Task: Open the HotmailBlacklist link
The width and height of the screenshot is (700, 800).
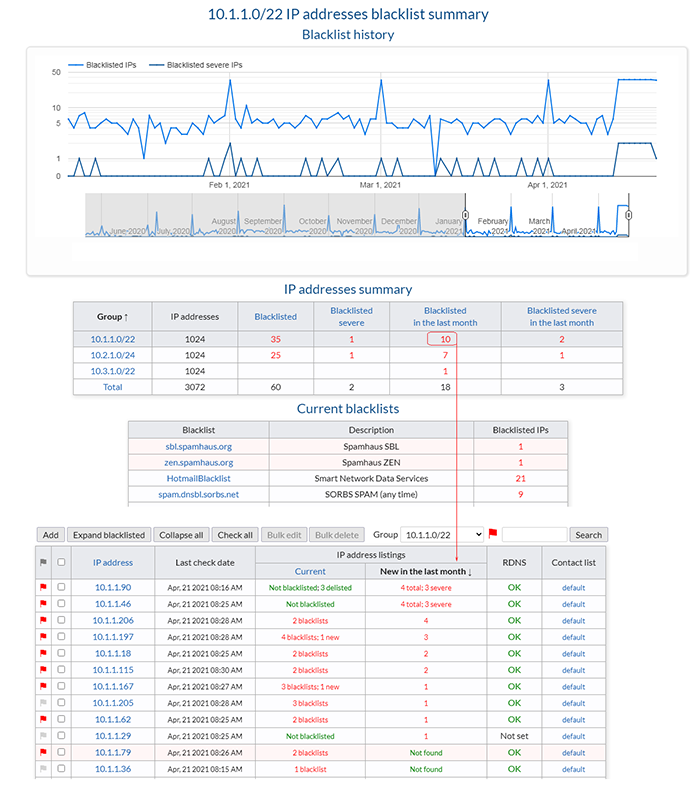Action: click(198, 479)
